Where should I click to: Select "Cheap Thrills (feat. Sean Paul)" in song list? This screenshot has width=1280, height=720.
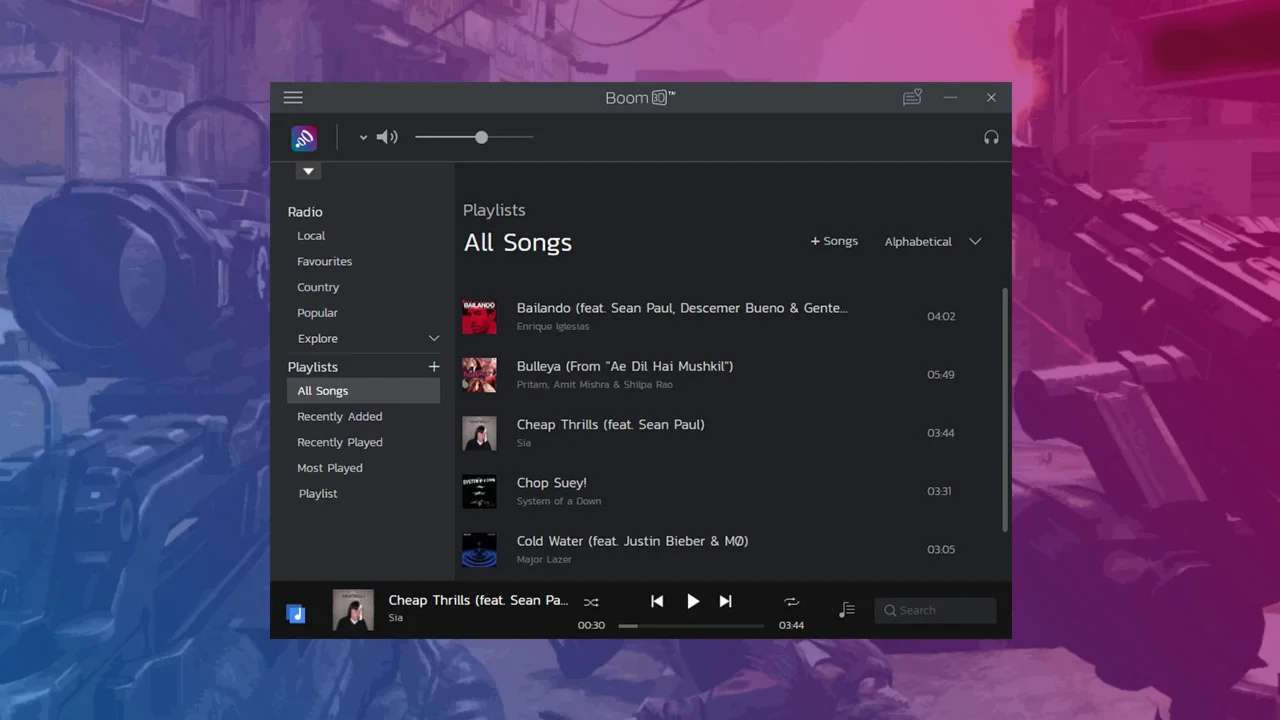pos(611,425)
